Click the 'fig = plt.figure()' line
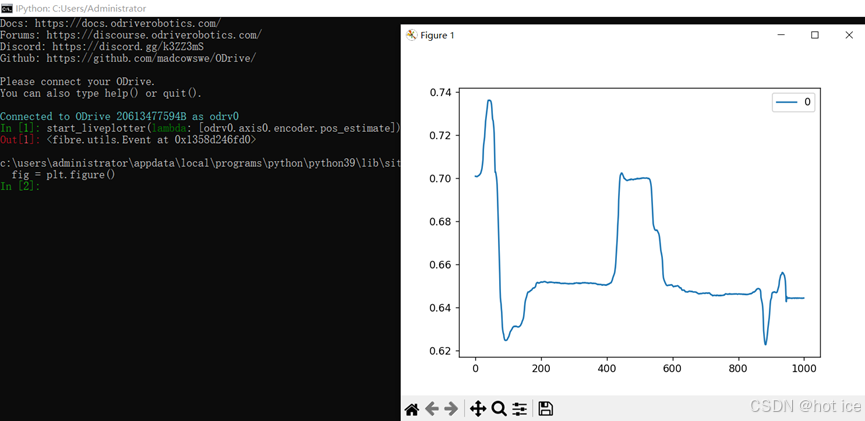Image resolution: width=865 pixels, height=421 pixels. click(63, 174)
